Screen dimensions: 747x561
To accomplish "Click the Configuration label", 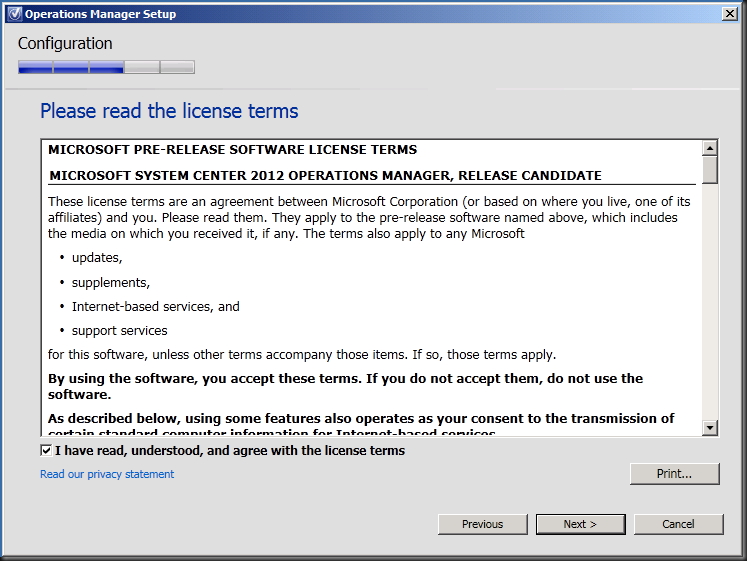I will coord(65,43).
